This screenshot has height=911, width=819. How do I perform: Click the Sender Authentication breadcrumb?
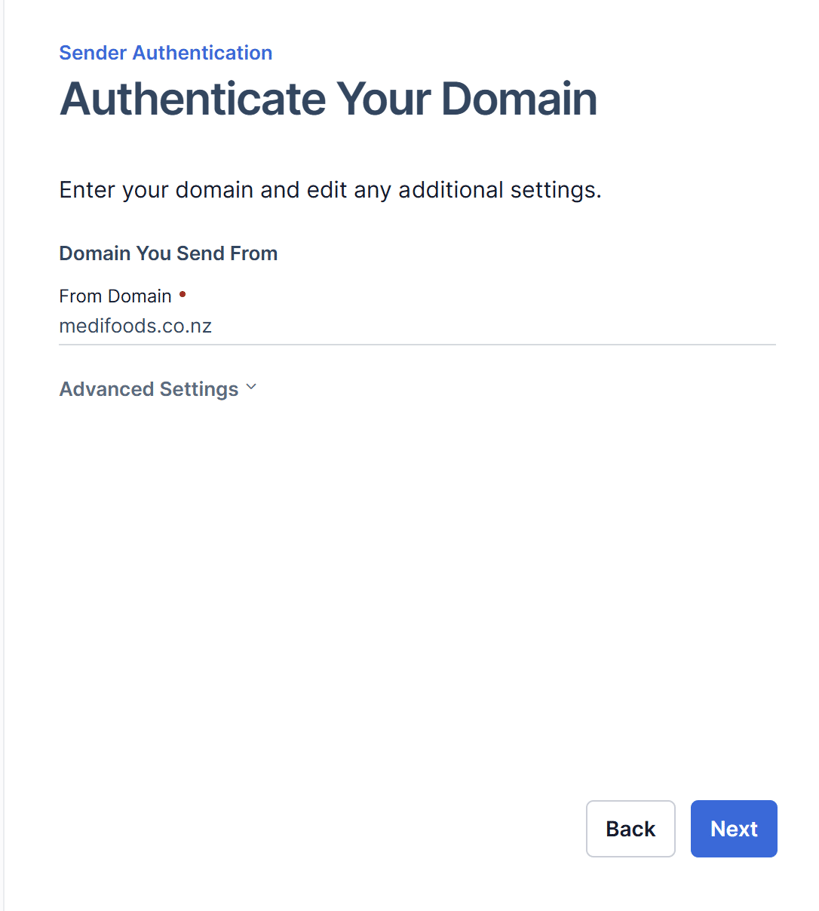tap(165, 52)
